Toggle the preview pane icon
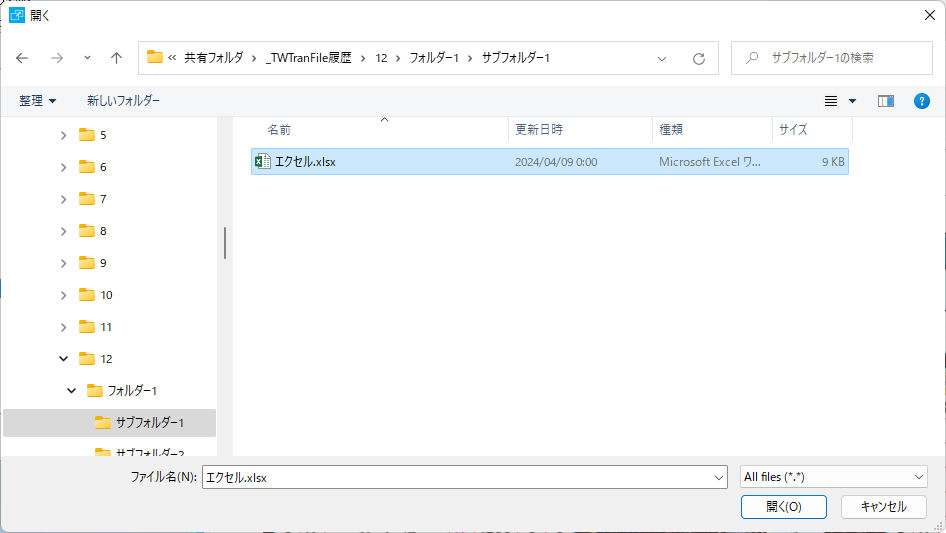This screenshot has width=946, height=533. pos(885,101)
